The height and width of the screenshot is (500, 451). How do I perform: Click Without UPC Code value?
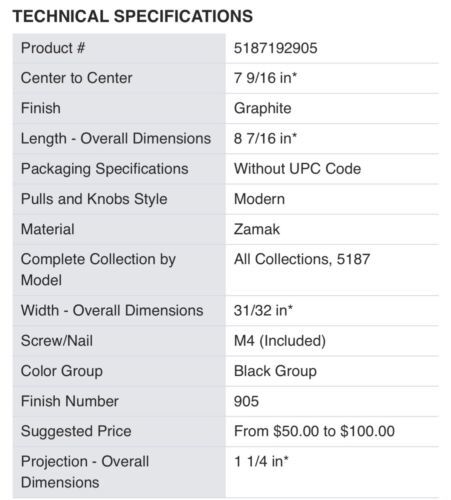tap(297, 169)
